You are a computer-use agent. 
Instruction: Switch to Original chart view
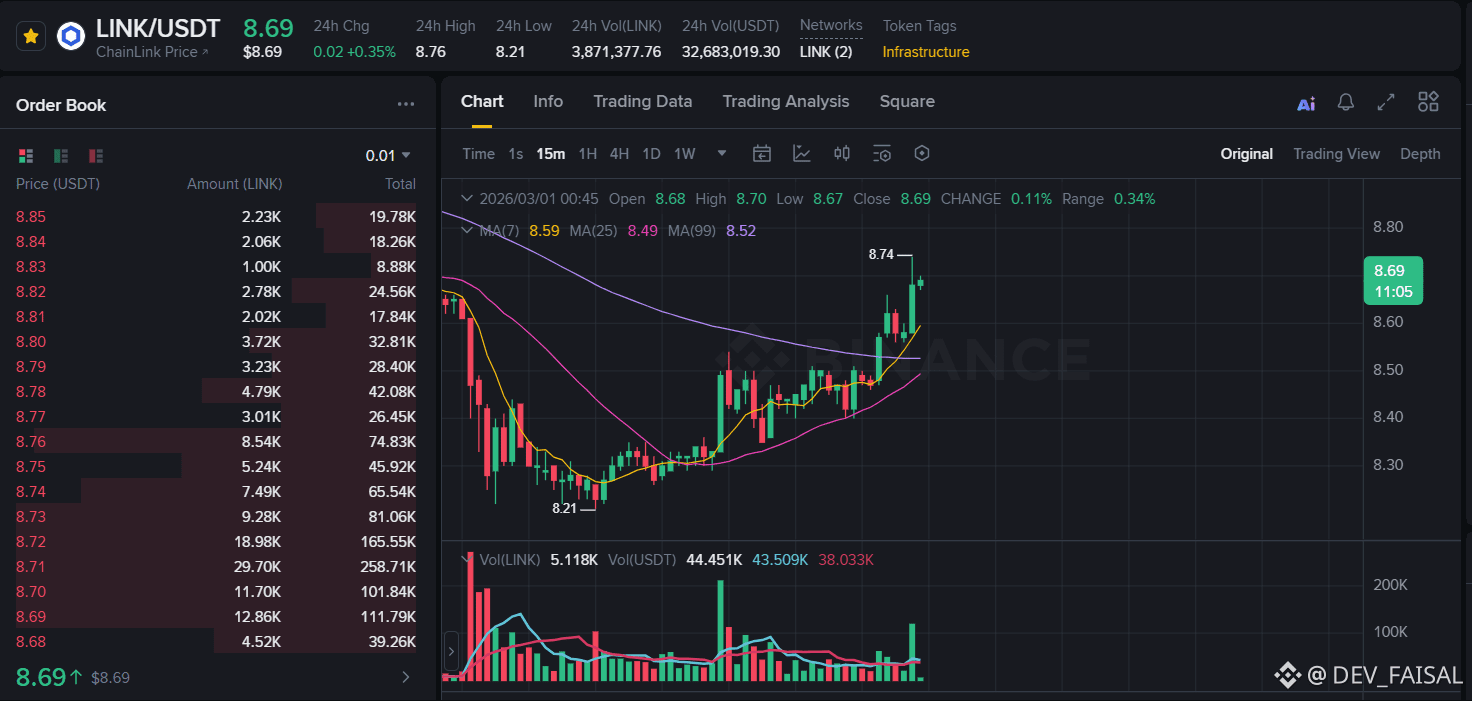(x=1246, y=153)
